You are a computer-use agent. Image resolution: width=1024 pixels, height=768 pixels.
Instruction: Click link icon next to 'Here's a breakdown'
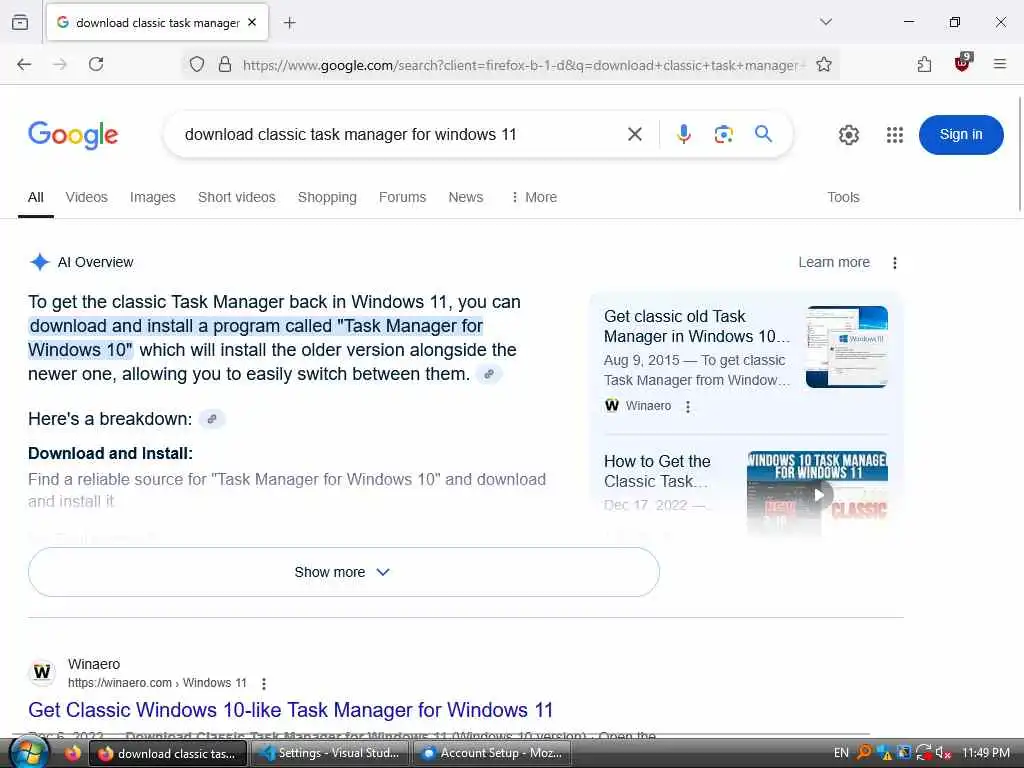(212, 419)
